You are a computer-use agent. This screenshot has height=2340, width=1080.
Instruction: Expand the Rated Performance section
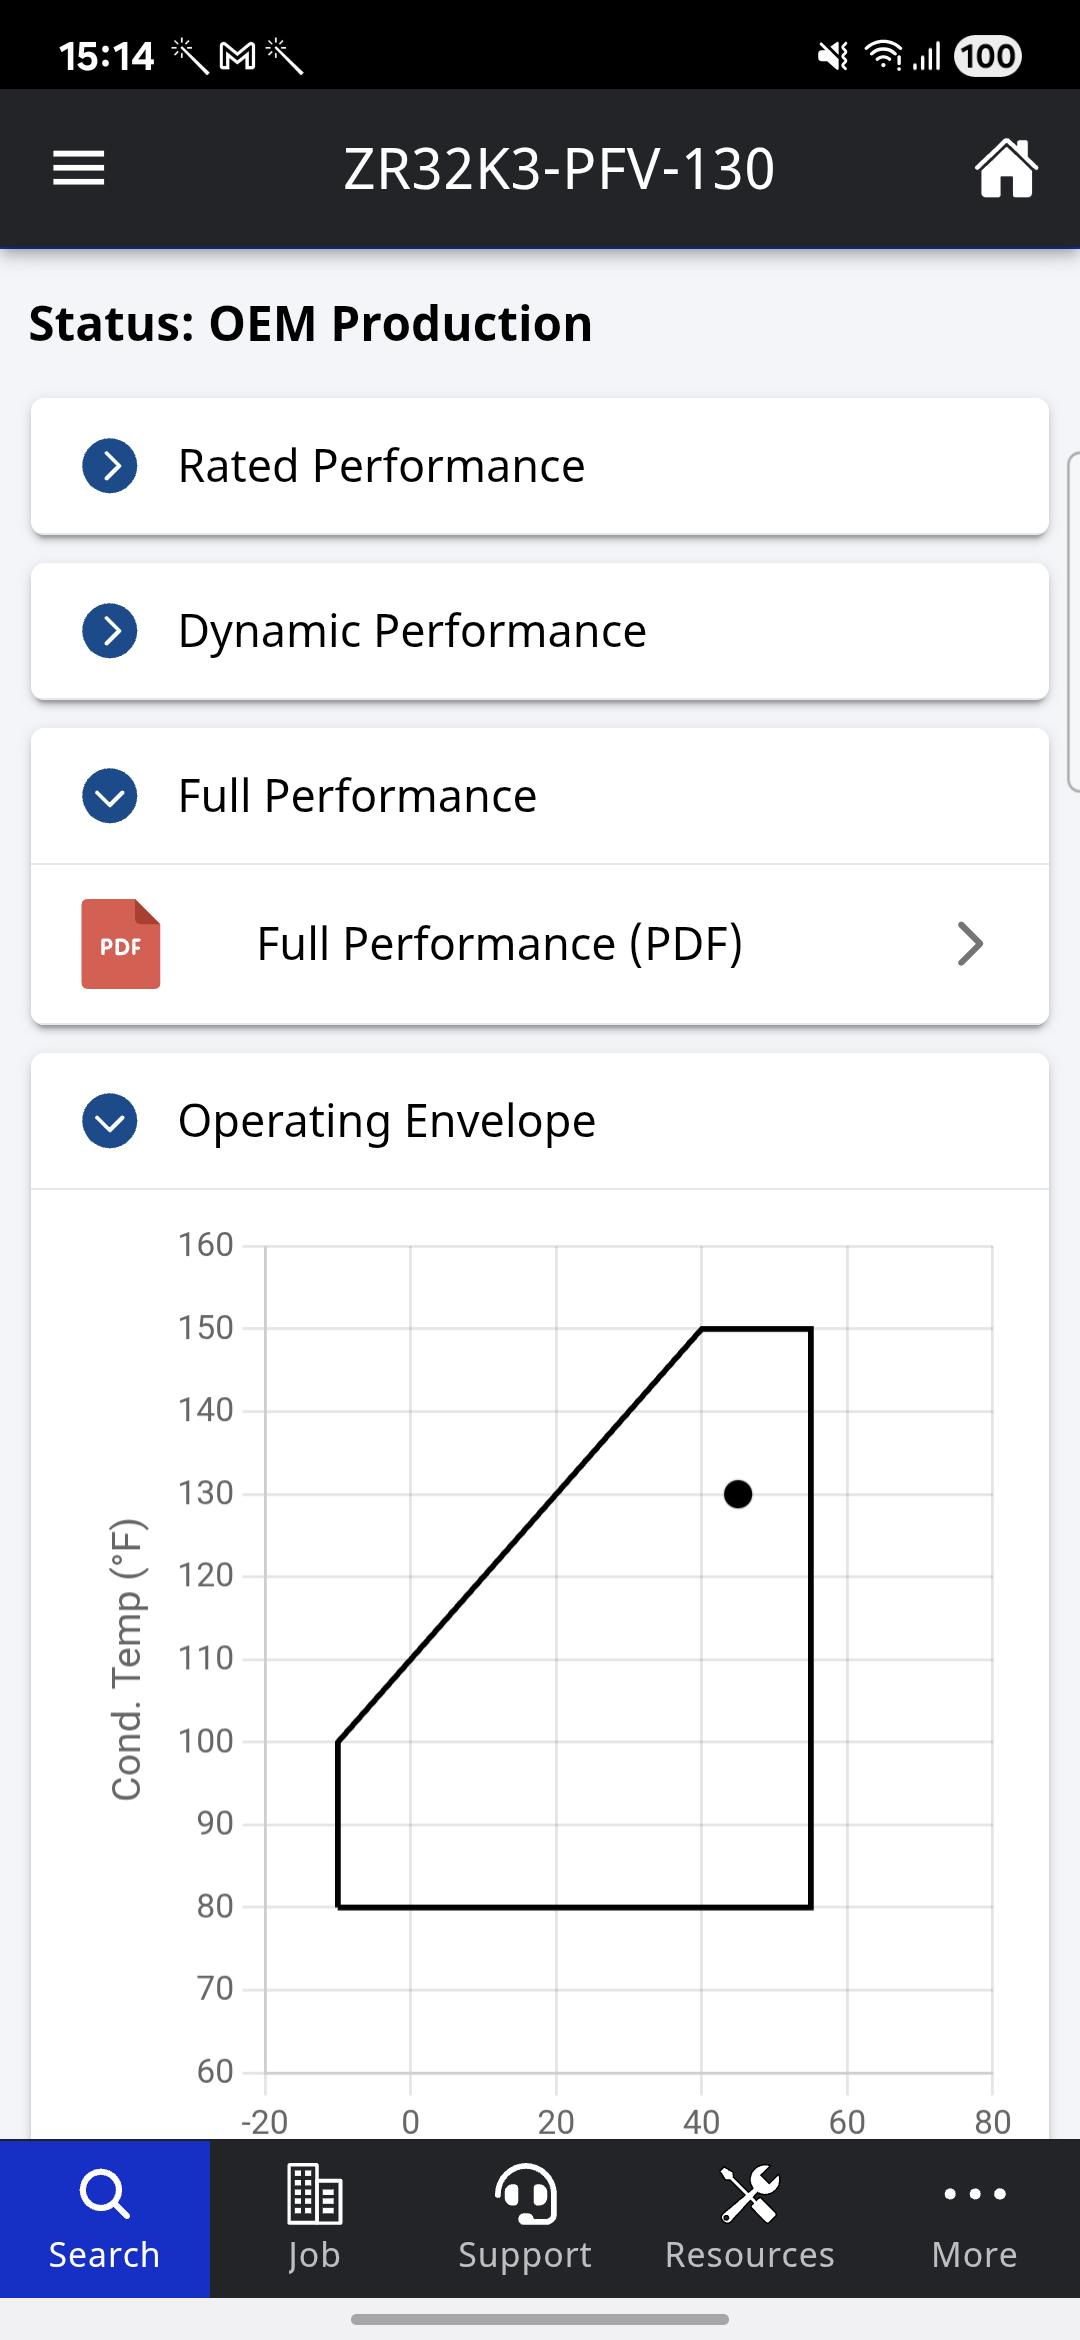click(x=110, y=466)
